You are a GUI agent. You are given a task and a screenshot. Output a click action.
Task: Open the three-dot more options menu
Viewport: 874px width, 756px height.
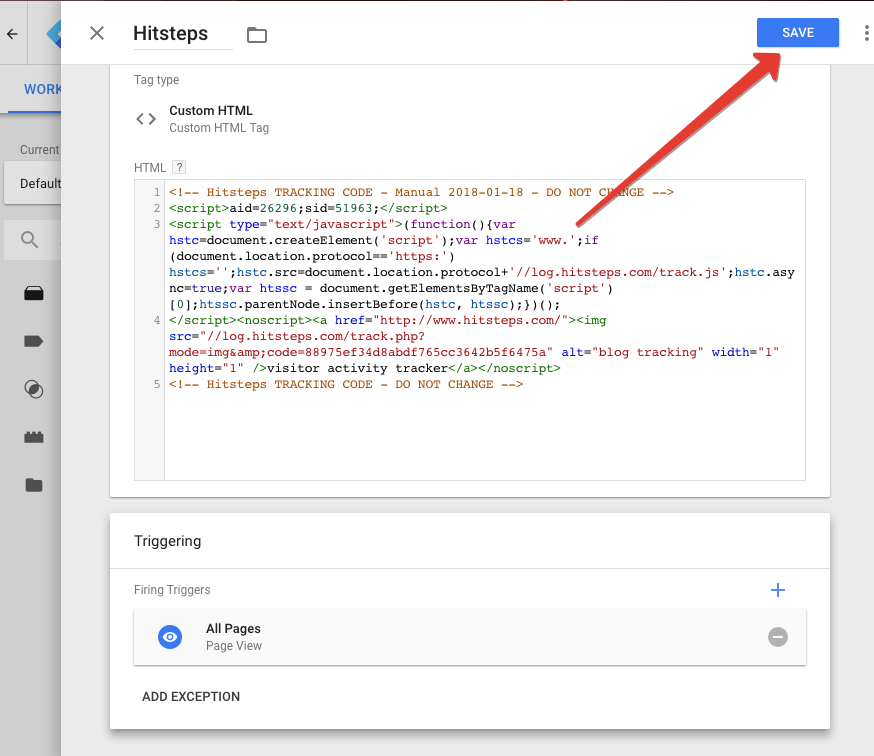(x=866, y=33)
